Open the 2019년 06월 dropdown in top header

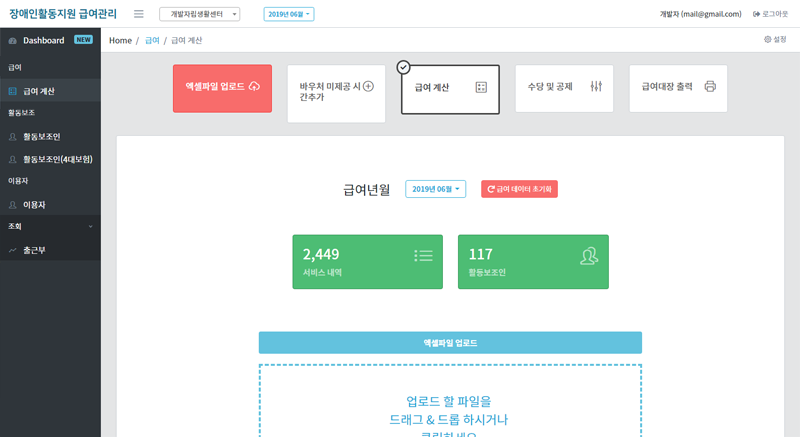click(288, 14)
